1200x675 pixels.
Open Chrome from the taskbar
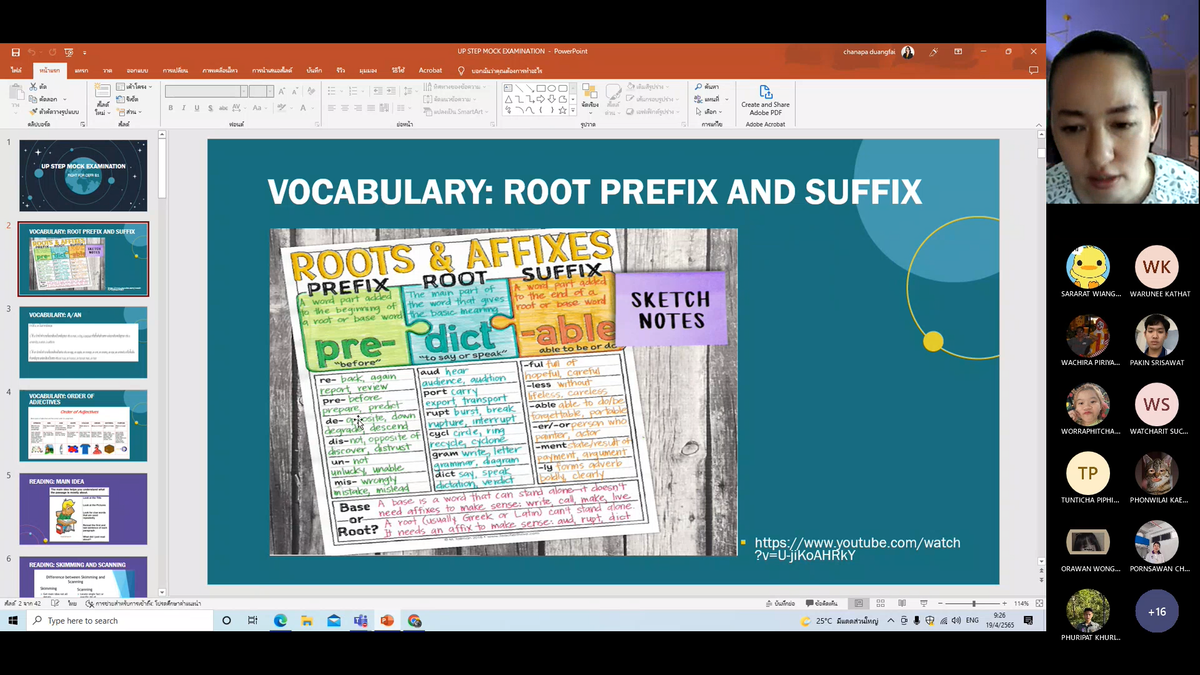pyautogui.click(x=414, y=621)
